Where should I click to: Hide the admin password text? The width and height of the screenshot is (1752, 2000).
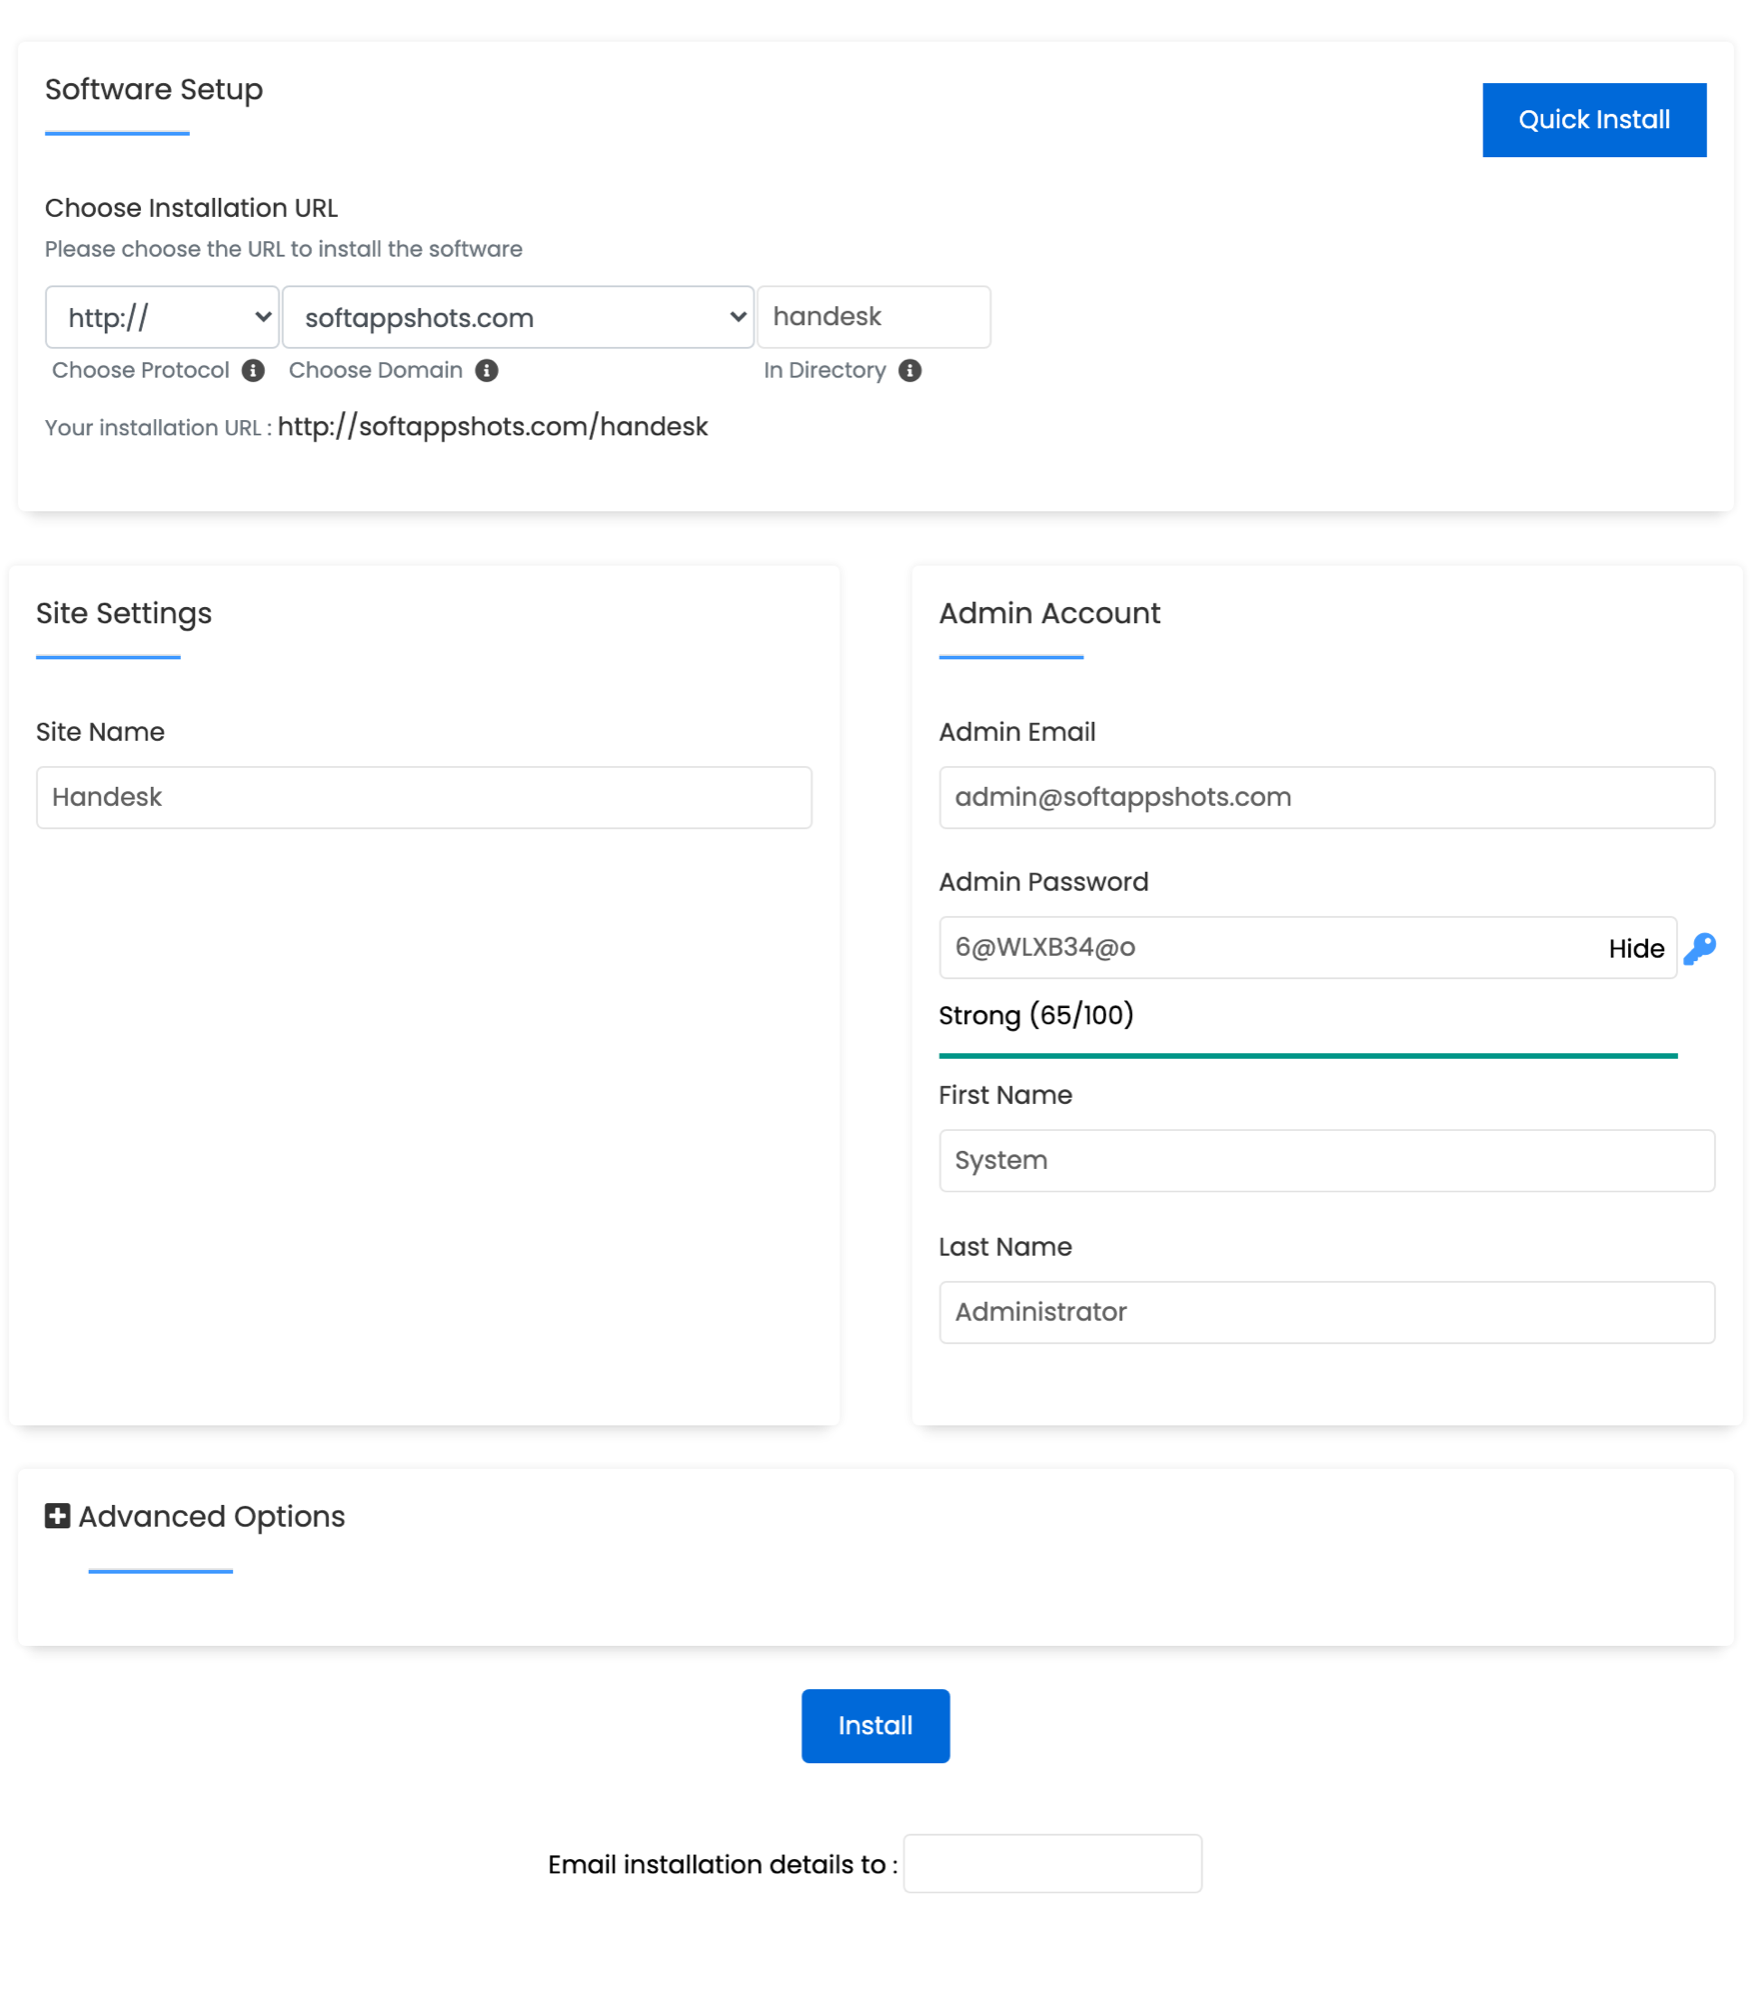click(x=1635, y=948)
